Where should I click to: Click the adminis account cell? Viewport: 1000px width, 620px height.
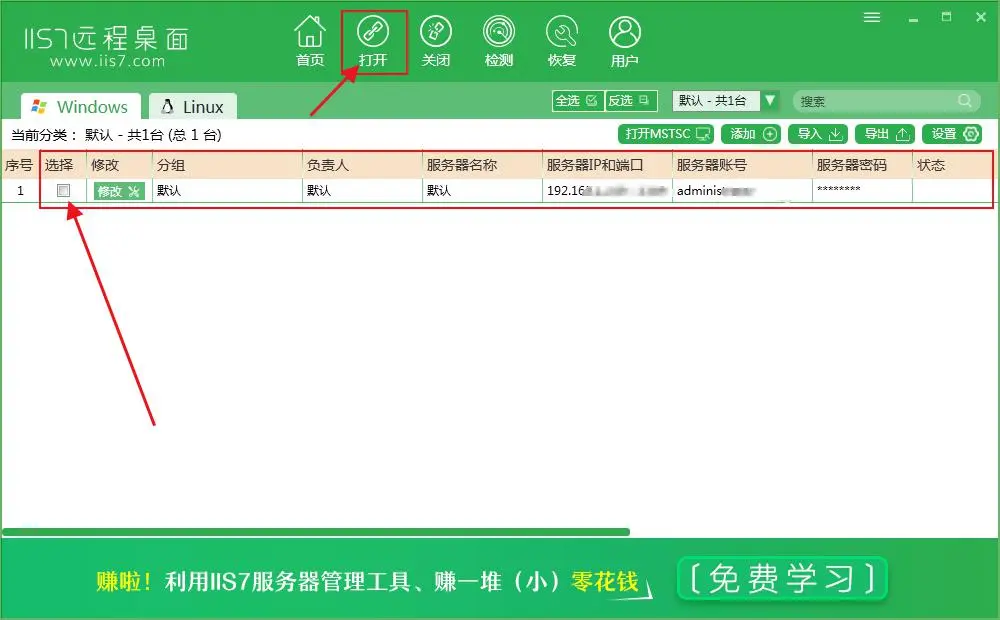(x=742, y=191)
